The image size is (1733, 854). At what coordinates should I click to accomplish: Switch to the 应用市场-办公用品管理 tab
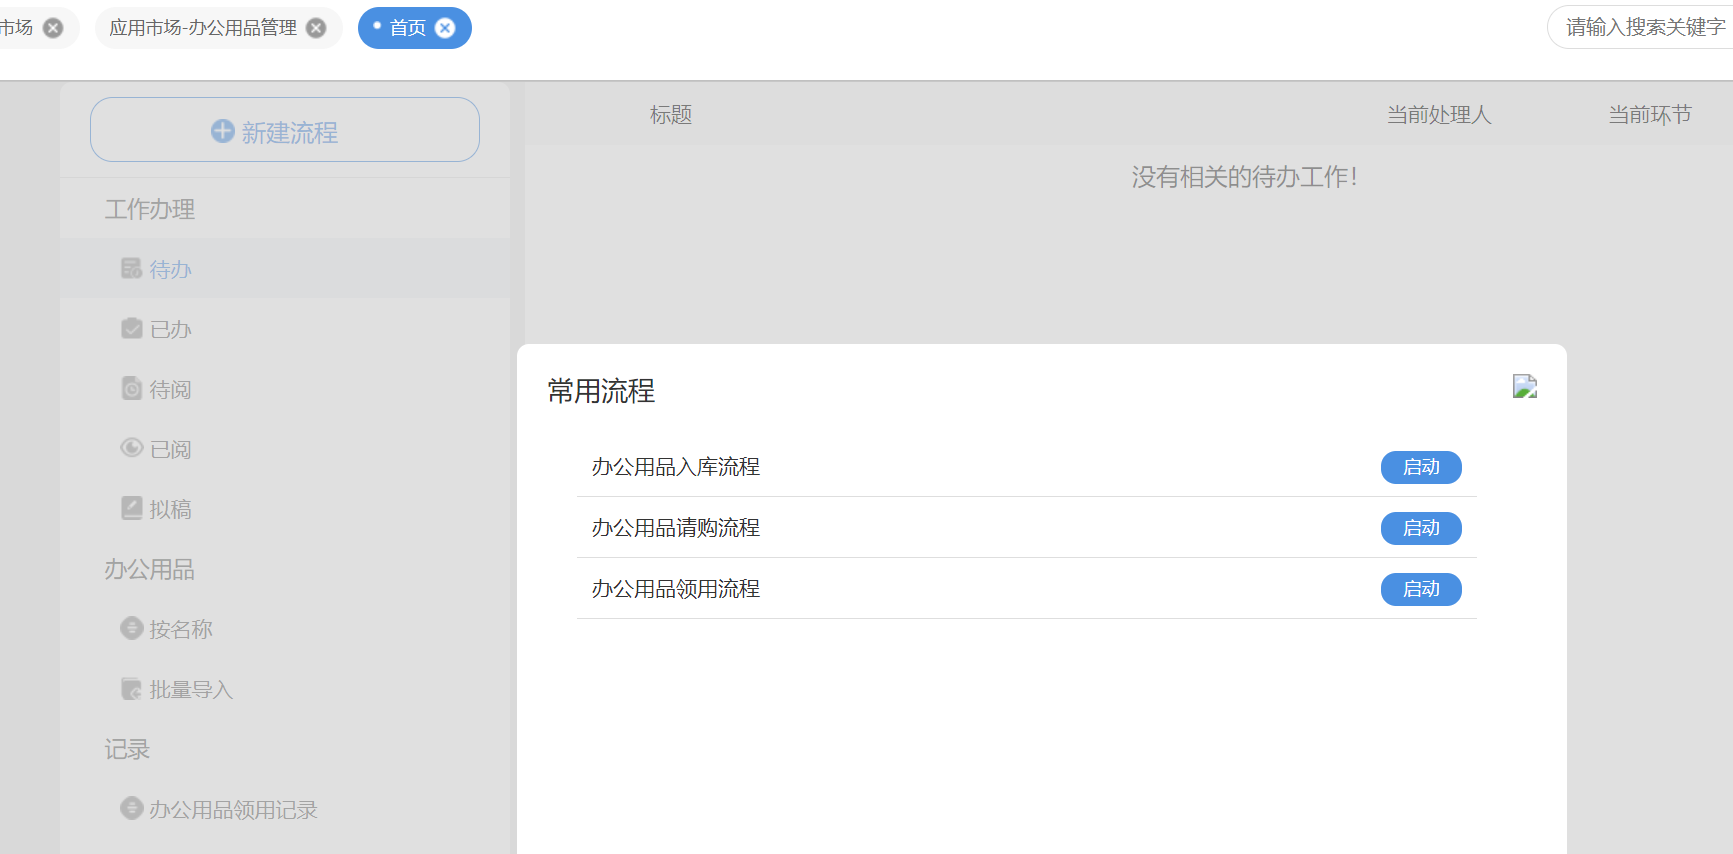[203, 28]
